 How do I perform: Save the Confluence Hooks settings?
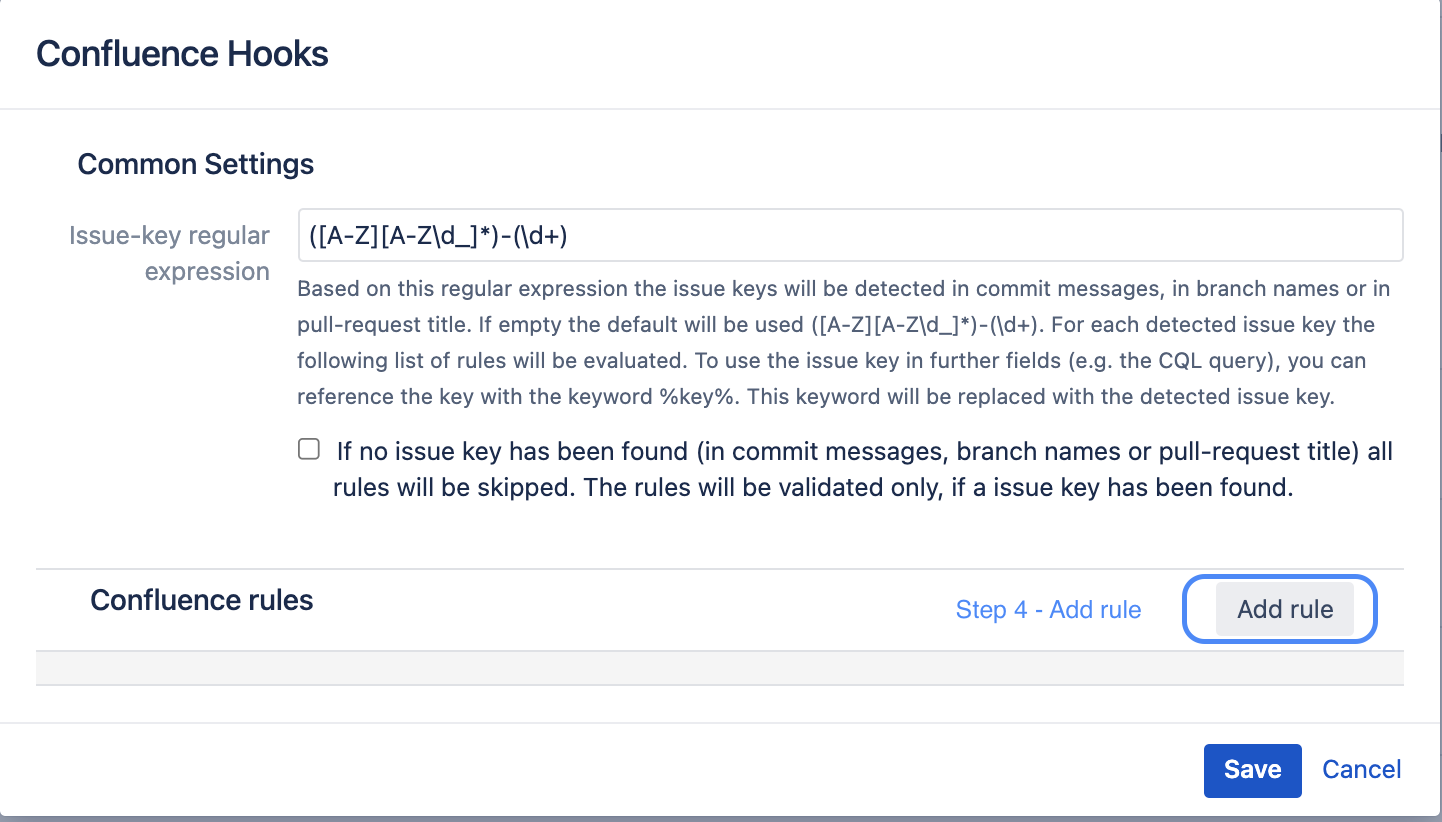[x=1252, y=769]
